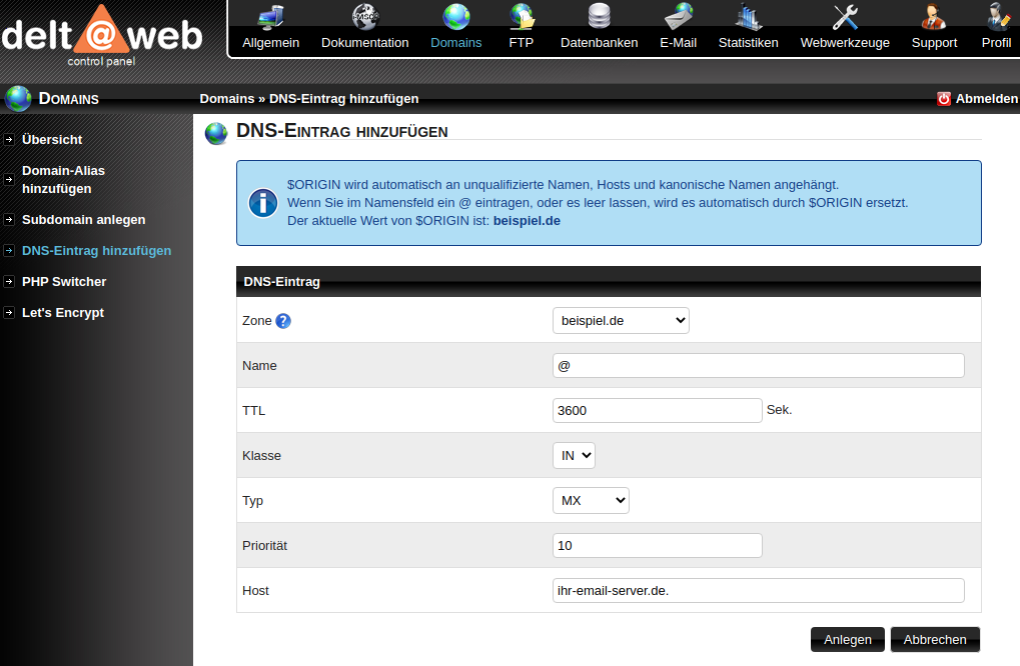Open the Support person icon
This screenshot has height=666, width=1020.
pos(934,17)
